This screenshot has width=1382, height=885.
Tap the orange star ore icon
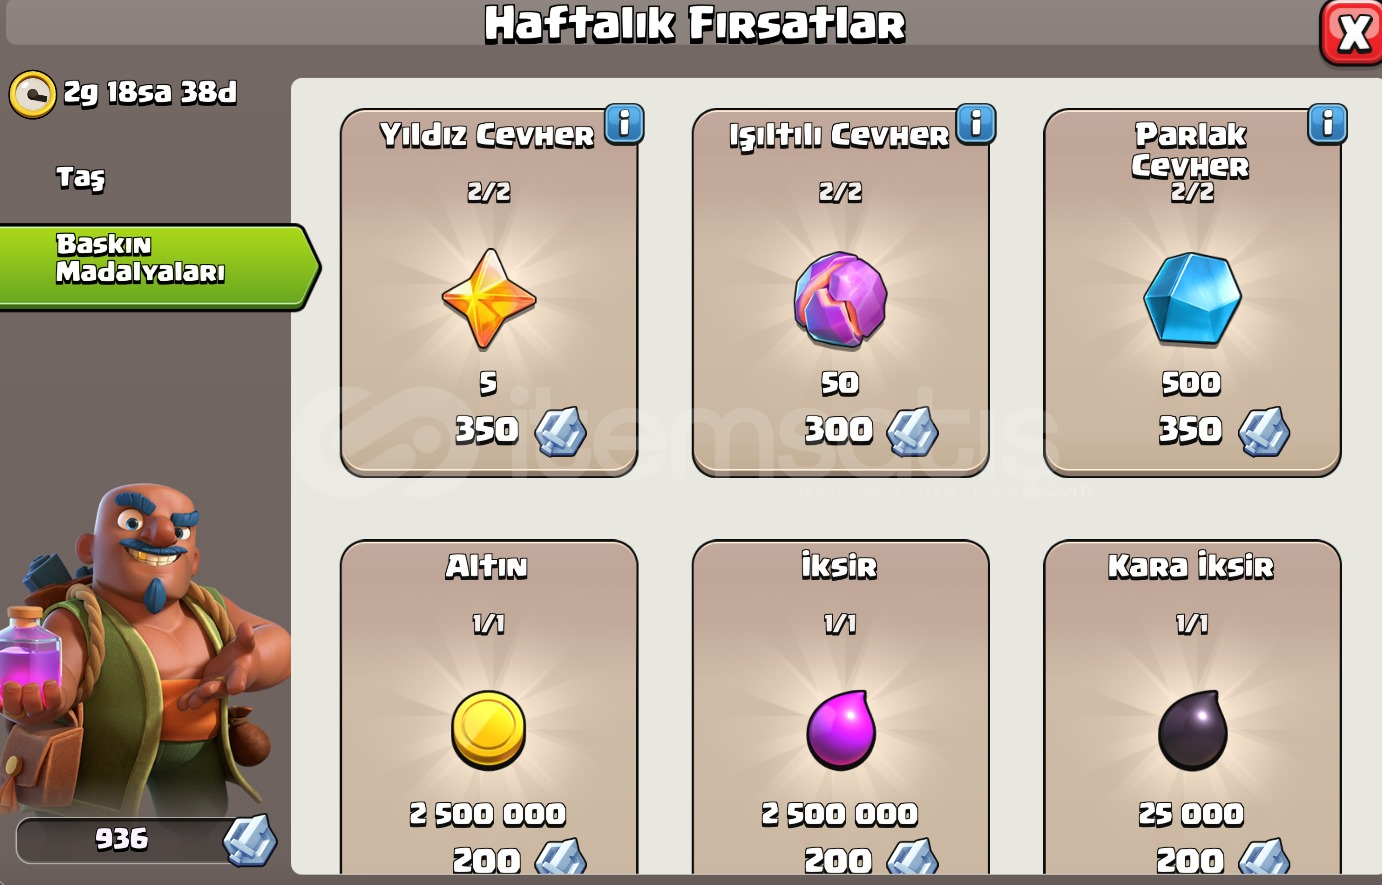tap(489, 298)
